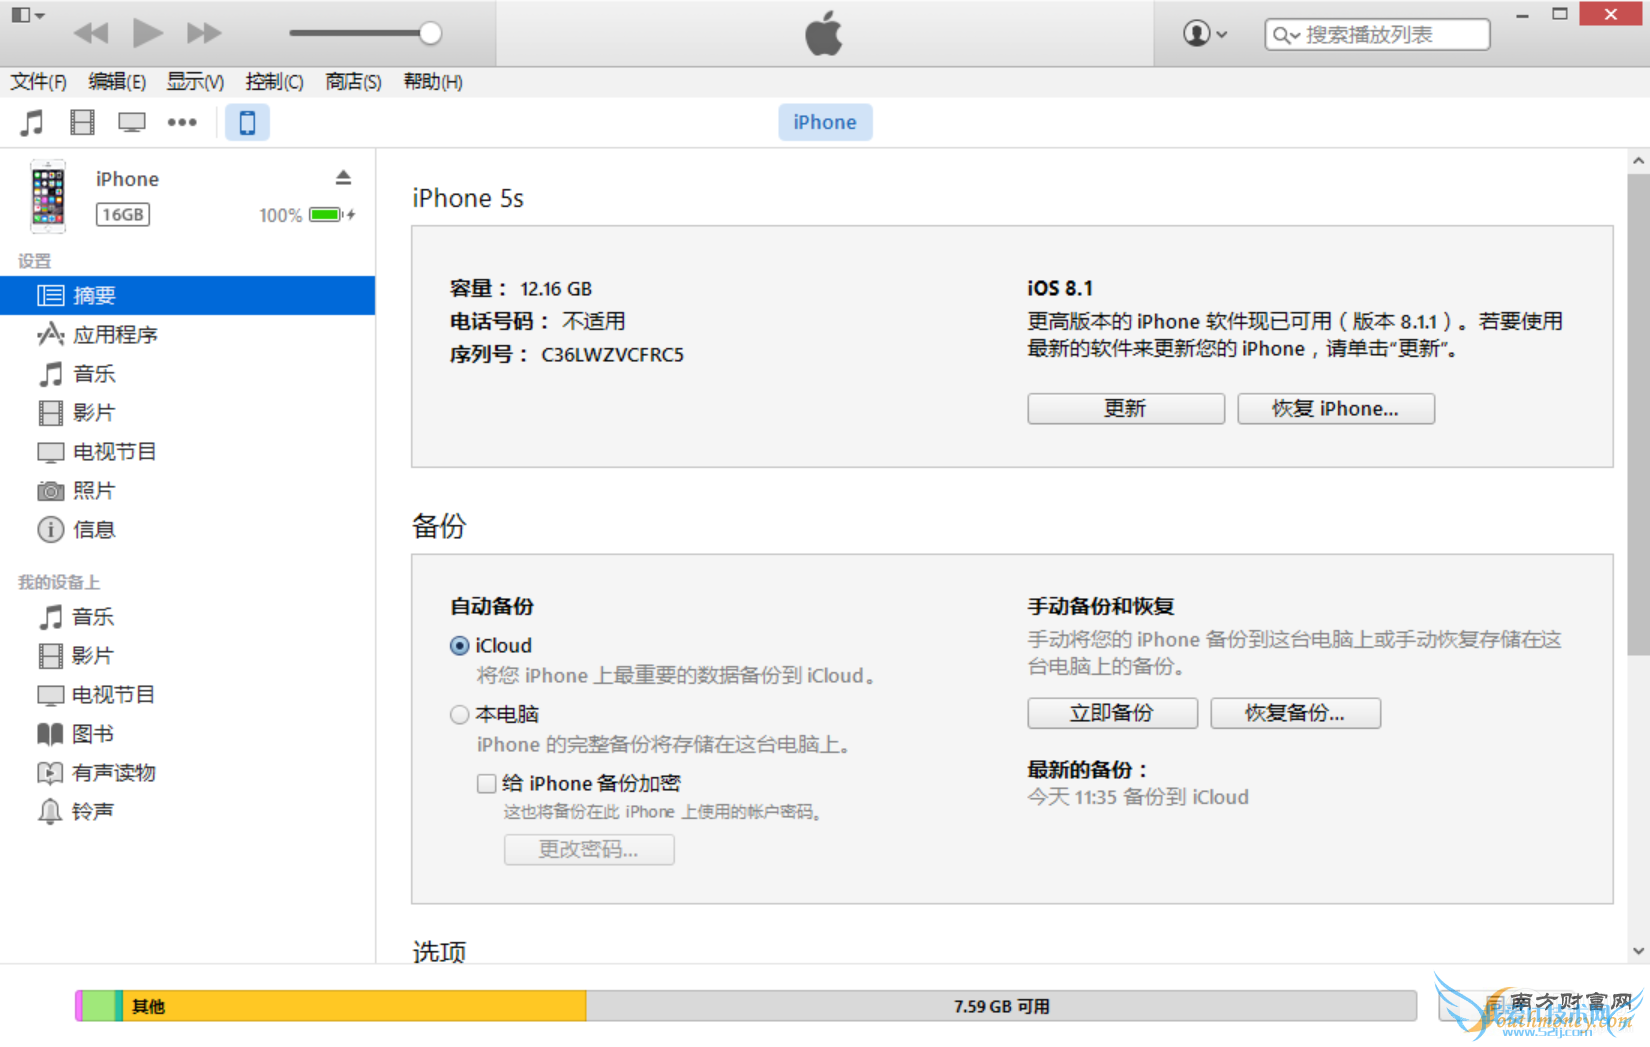Enable 给 iPhone 备份加密
Viewport: 1650px width, 1047px height.
tap(487, 783)
